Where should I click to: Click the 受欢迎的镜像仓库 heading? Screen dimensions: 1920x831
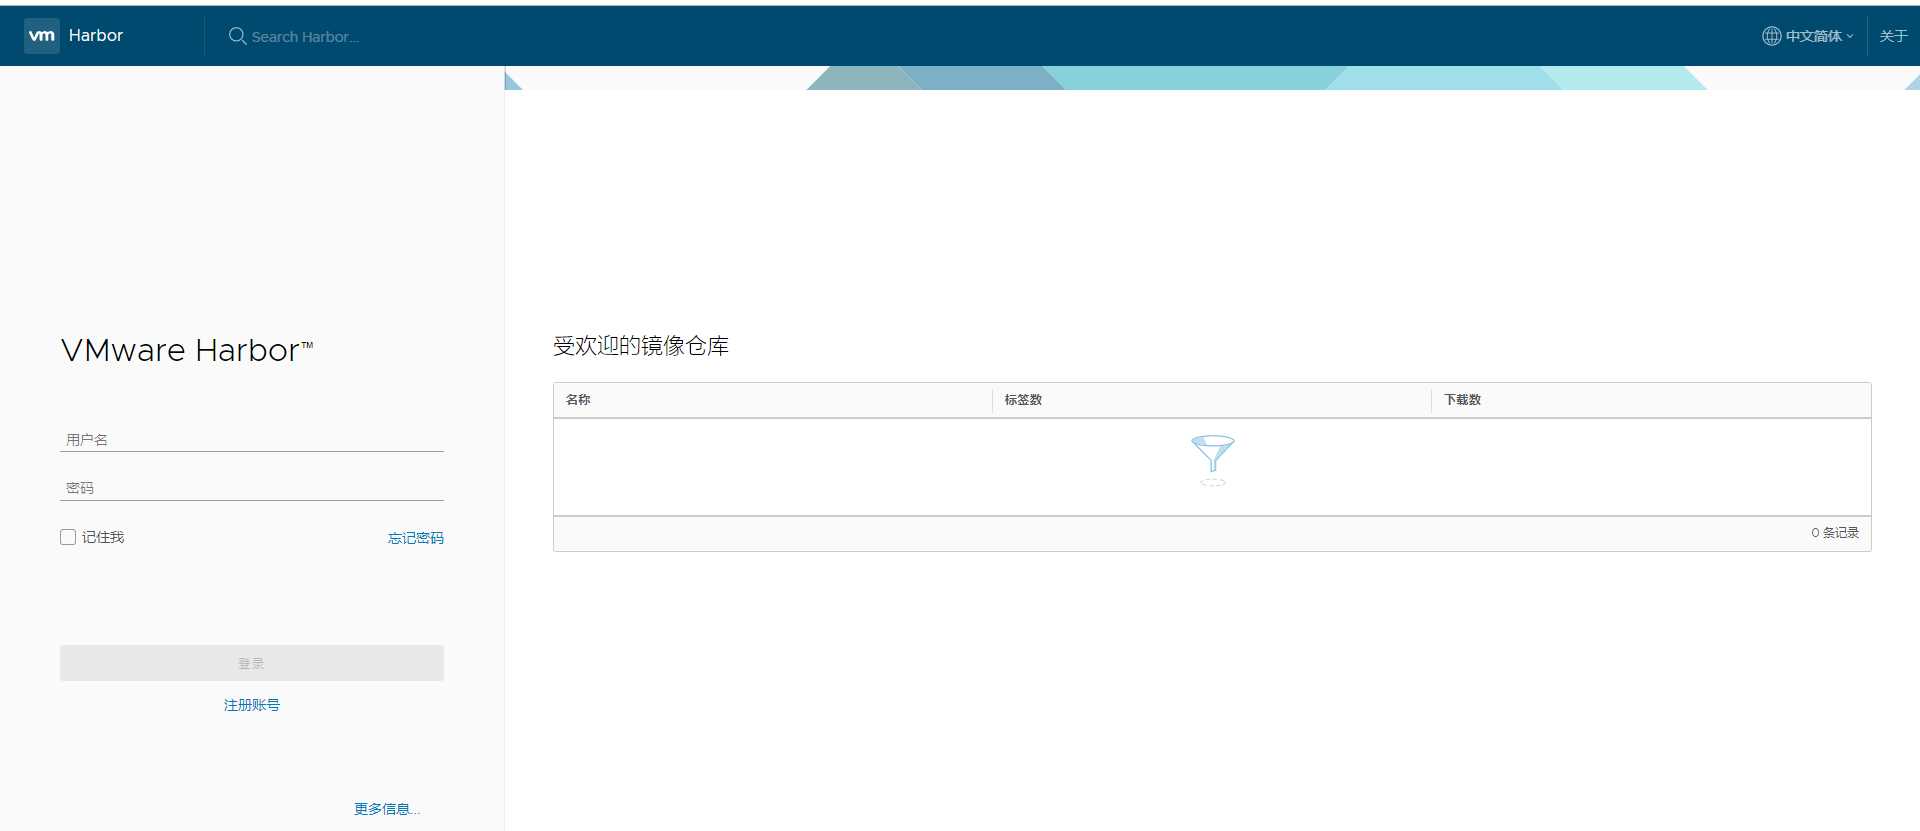coord(641,346)
